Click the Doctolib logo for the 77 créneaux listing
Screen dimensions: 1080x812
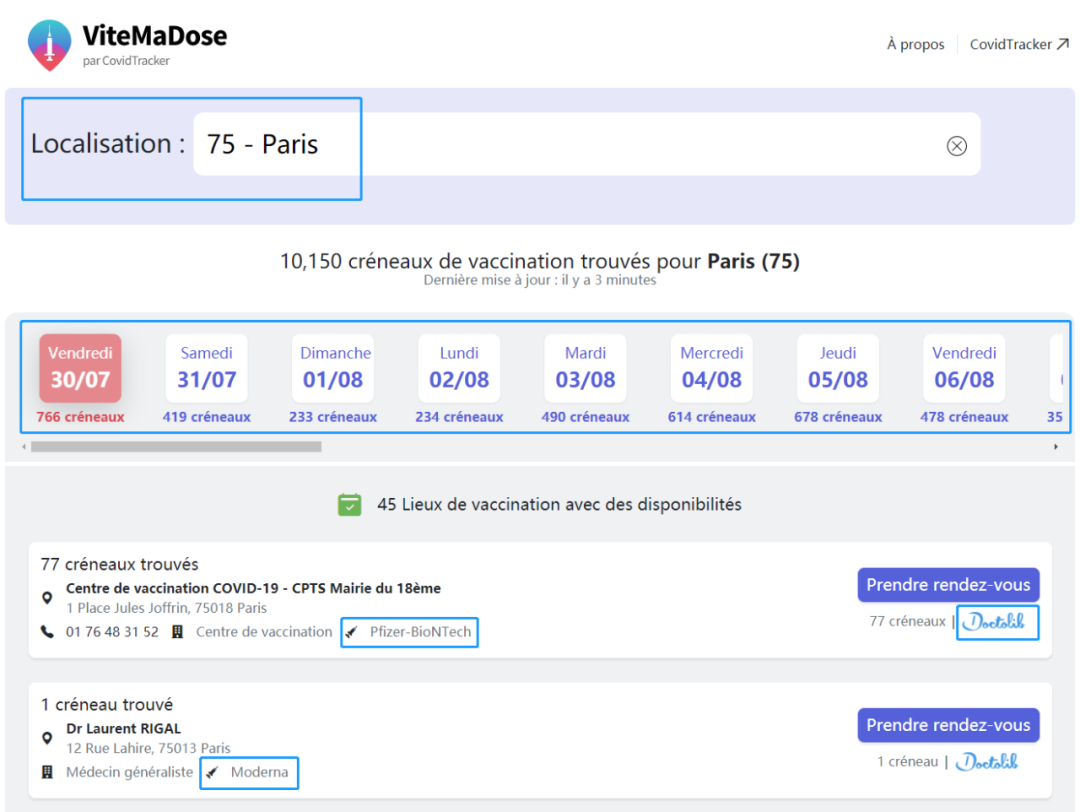click(x=997, y=622)
